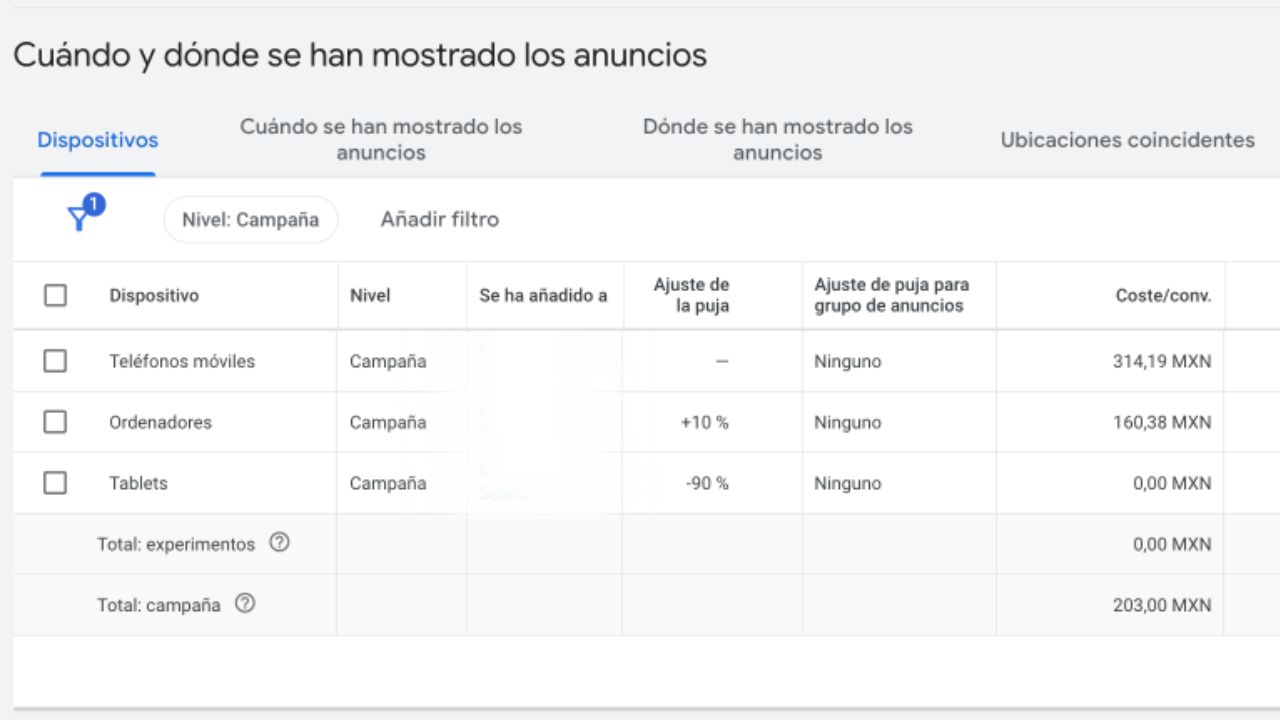Switch to Cuándo se han mostrado los anuncios tab
Viewport: 1280px width, 720px height.
click(381, 140)
